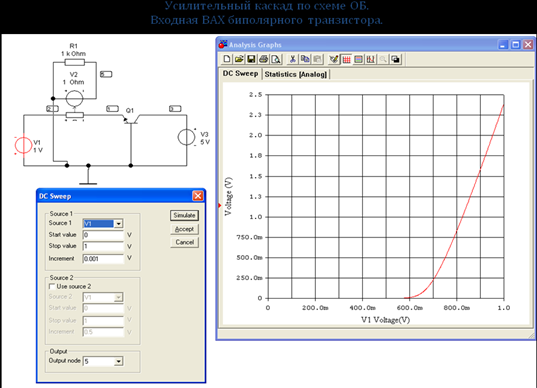Click the Increment field in Source 1
537x388 pixels.
tap(103, 259)
